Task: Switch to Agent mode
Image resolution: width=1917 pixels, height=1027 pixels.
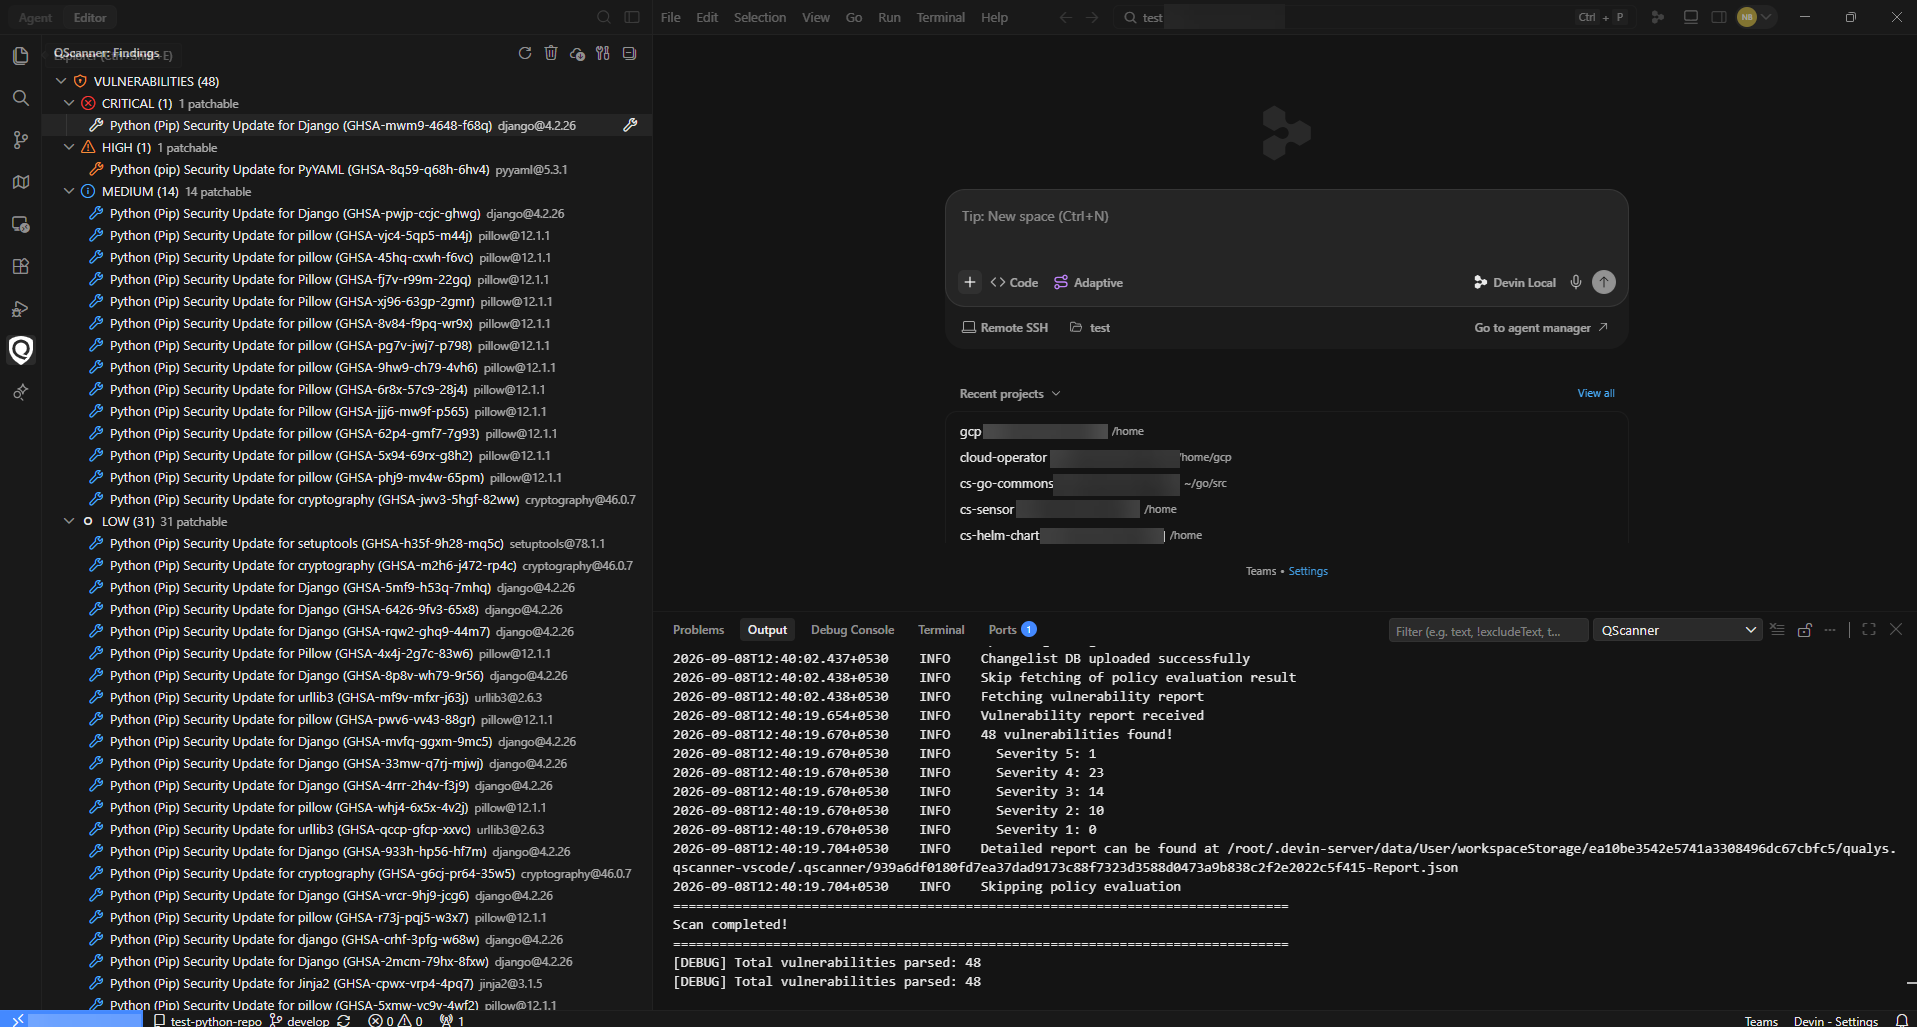Action: [x=35, y=18]
